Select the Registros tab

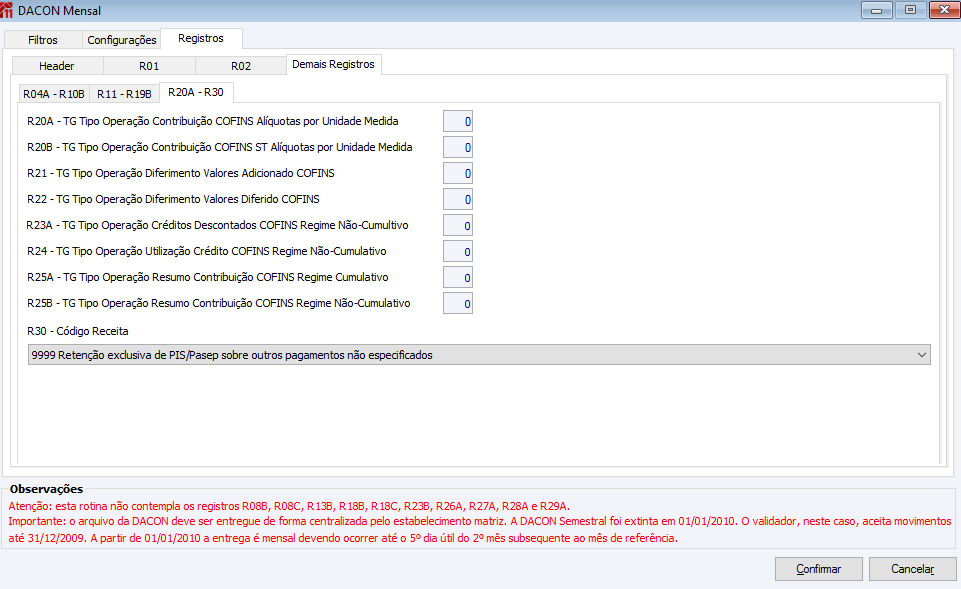tap(201, 38)
